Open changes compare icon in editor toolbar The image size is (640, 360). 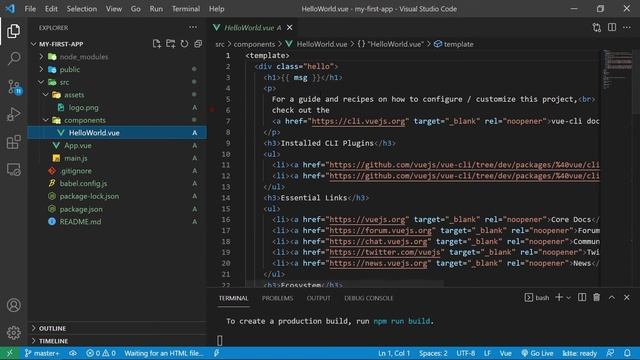pos(597,27)
